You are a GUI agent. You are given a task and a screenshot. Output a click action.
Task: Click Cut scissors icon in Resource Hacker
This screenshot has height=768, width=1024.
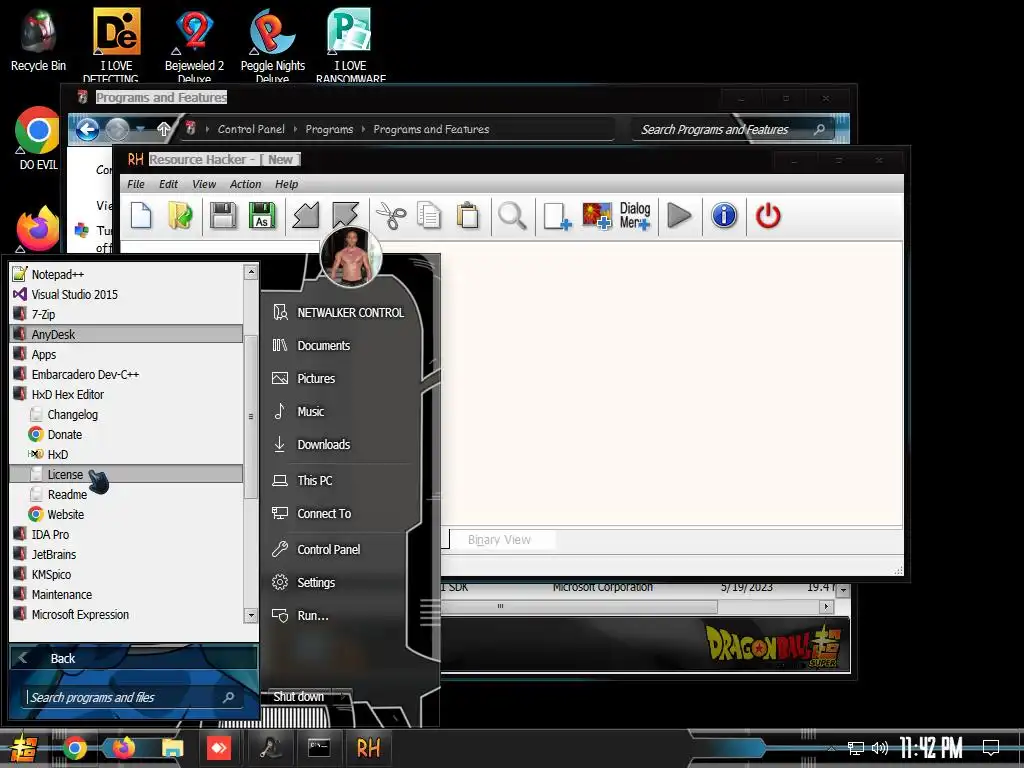click(x=391, y=216)
